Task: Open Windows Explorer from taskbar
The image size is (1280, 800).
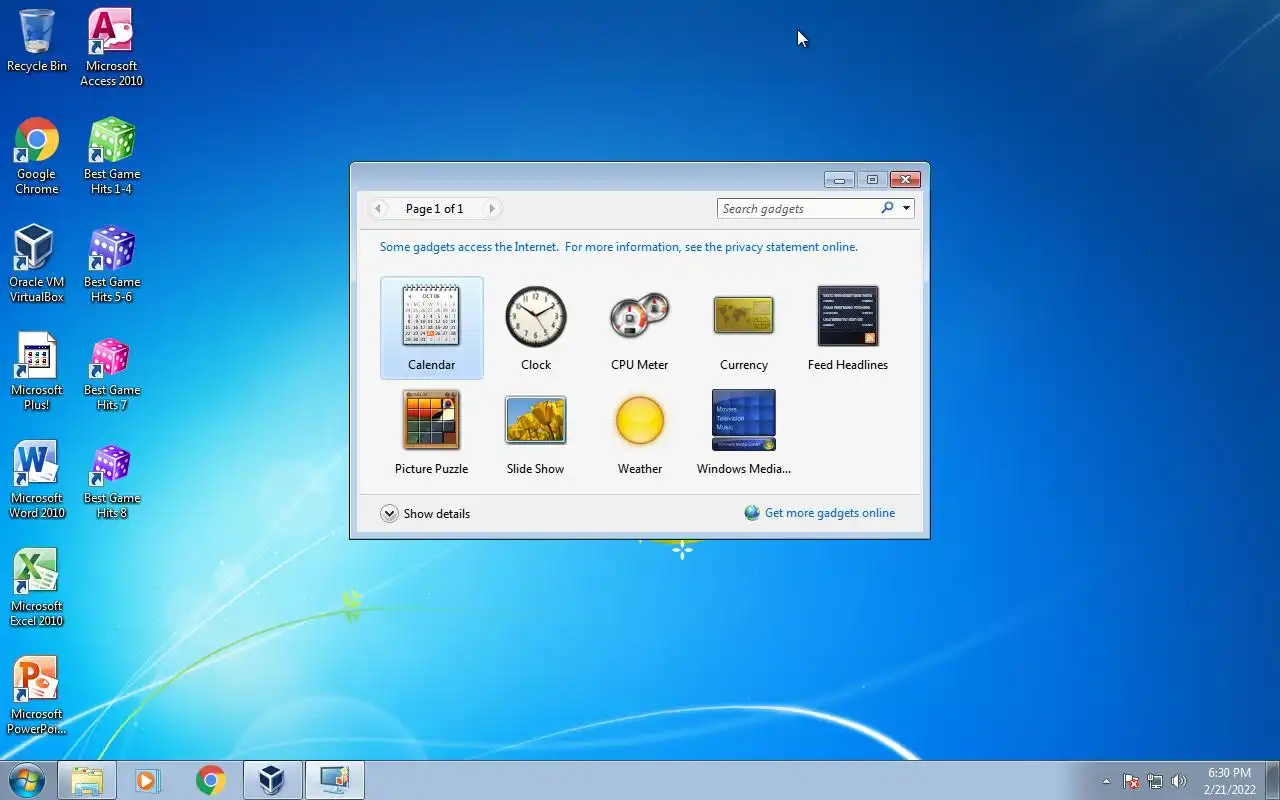Action: point(87,780)
